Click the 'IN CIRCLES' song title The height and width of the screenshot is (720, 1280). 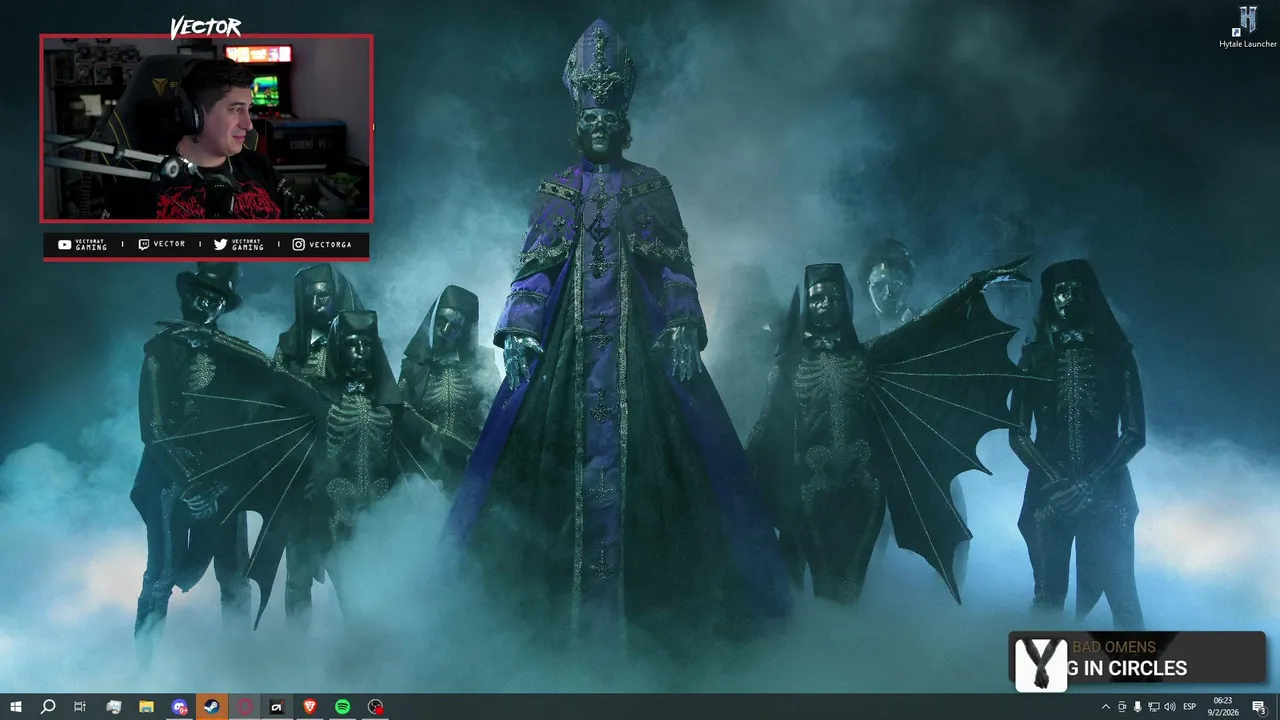click(1134, 669)
